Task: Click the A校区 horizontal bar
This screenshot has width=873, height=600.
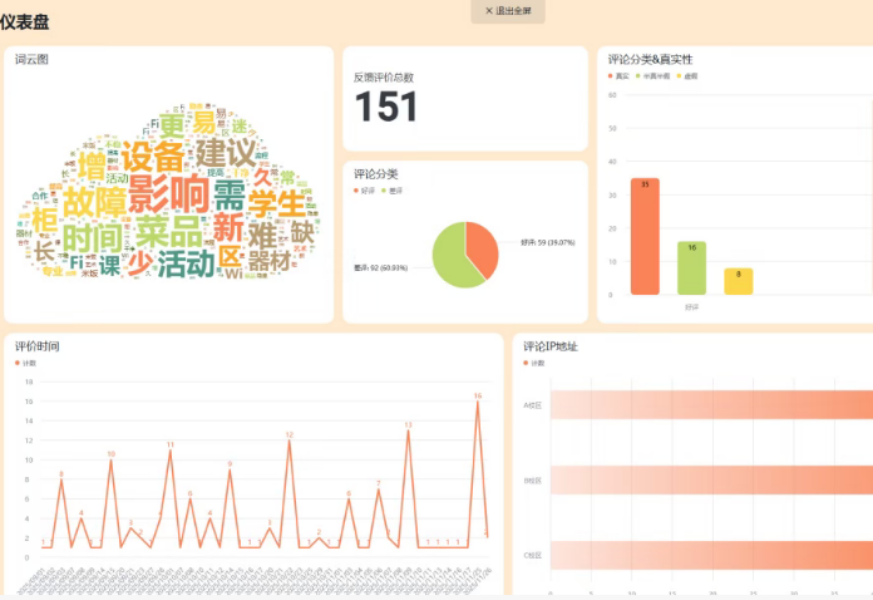Action: click(710, 405)
